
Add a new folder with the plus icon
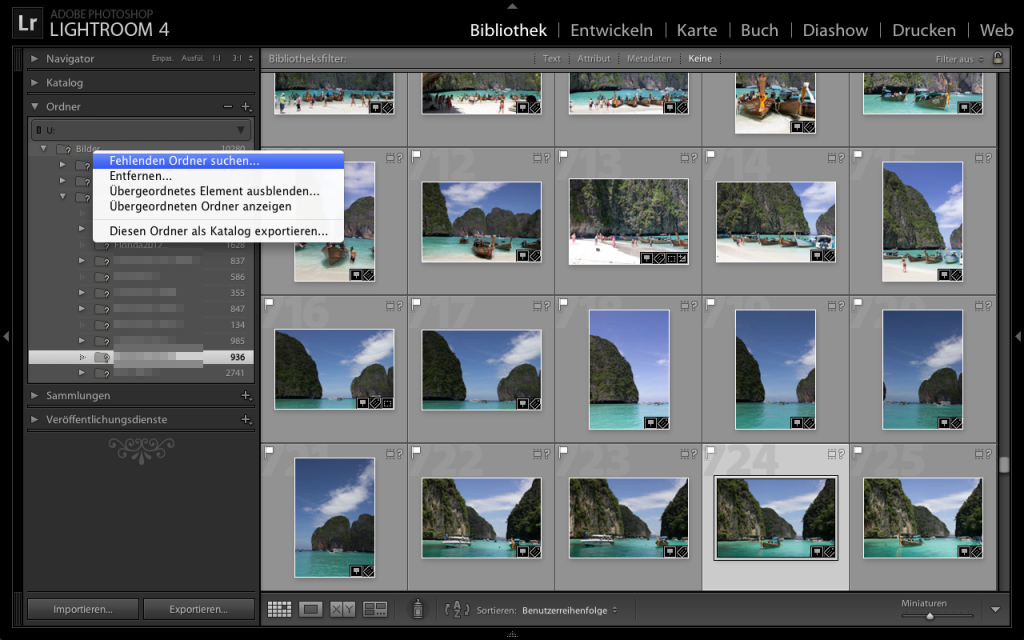pos(245,106)
